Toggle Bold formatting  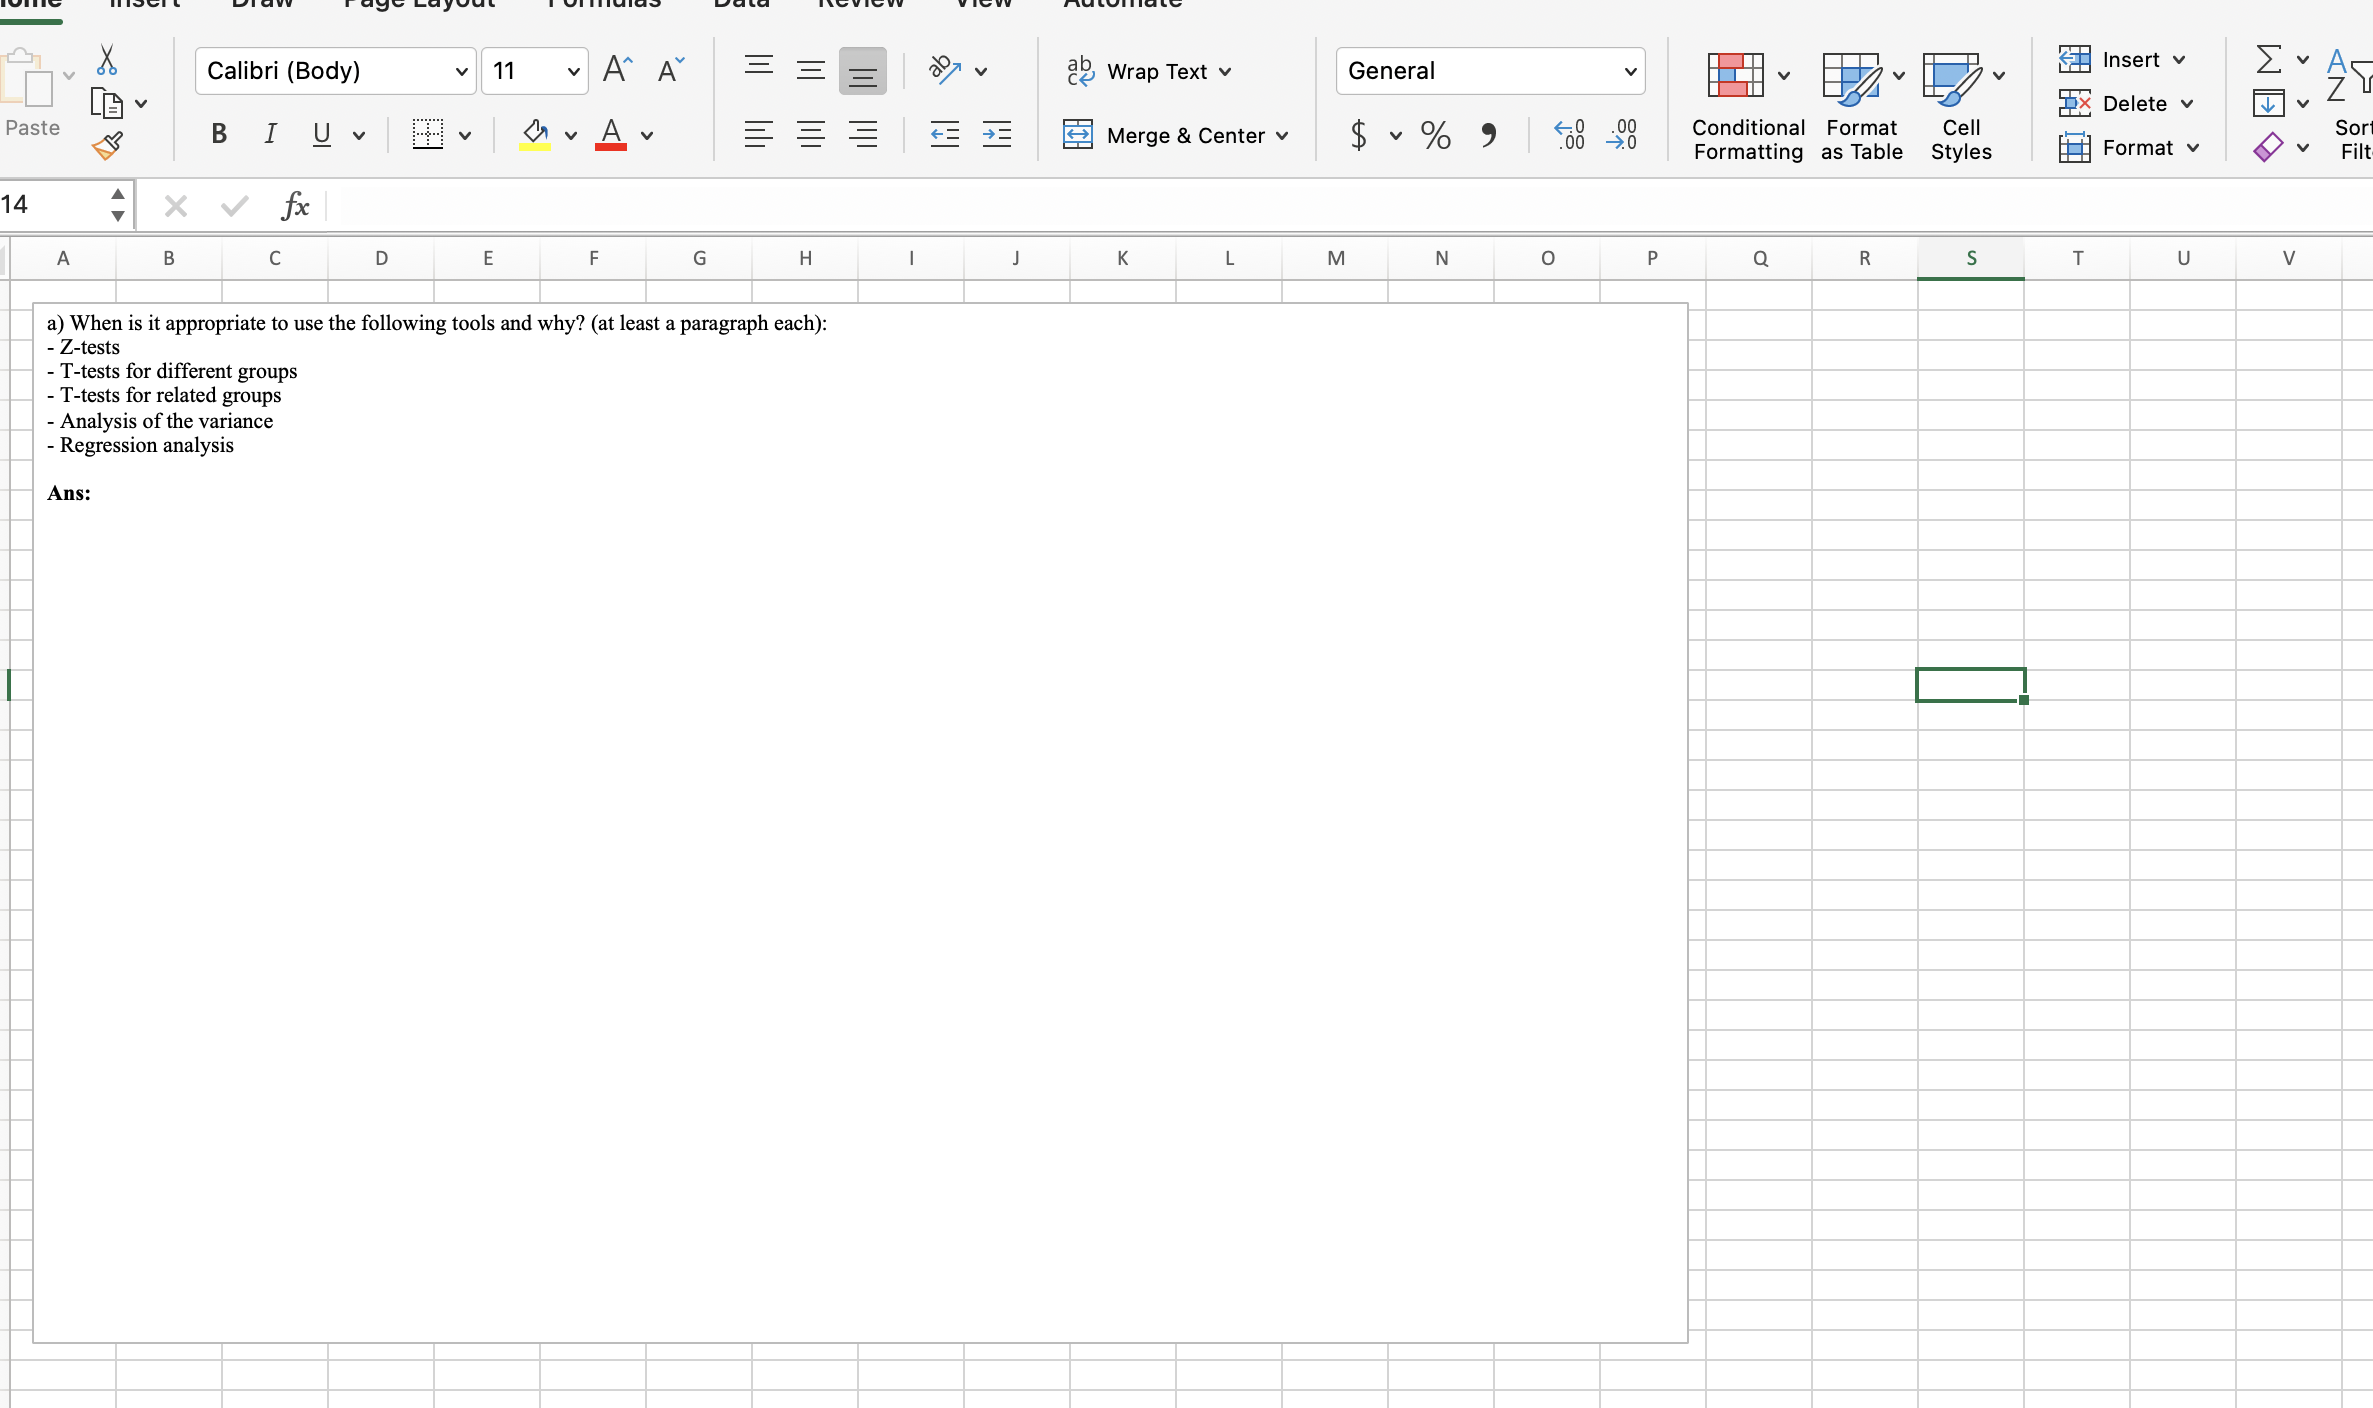coord(219,135)
